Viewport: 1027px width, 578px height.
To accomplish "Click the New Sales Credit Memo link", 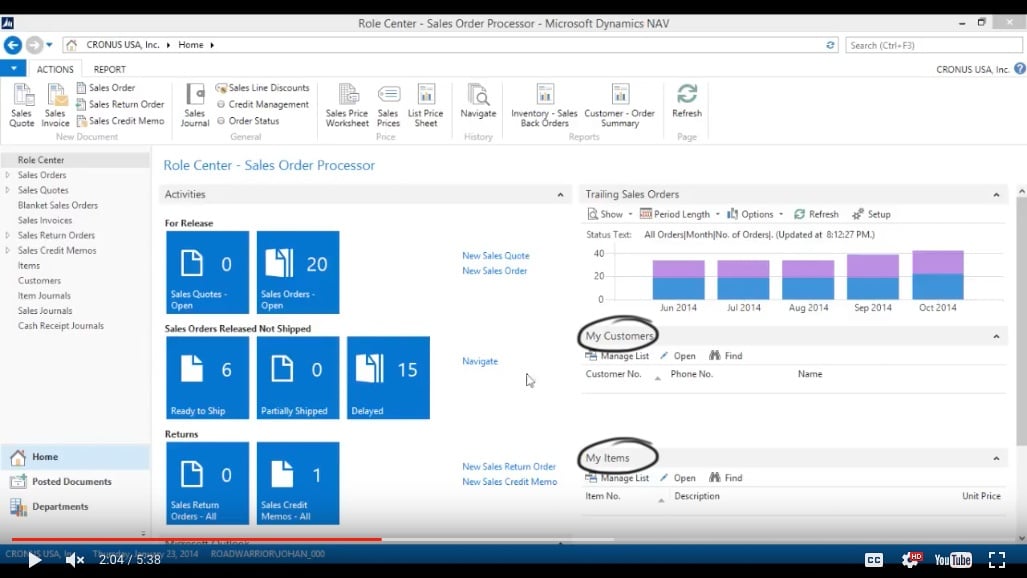I will 509,482.
